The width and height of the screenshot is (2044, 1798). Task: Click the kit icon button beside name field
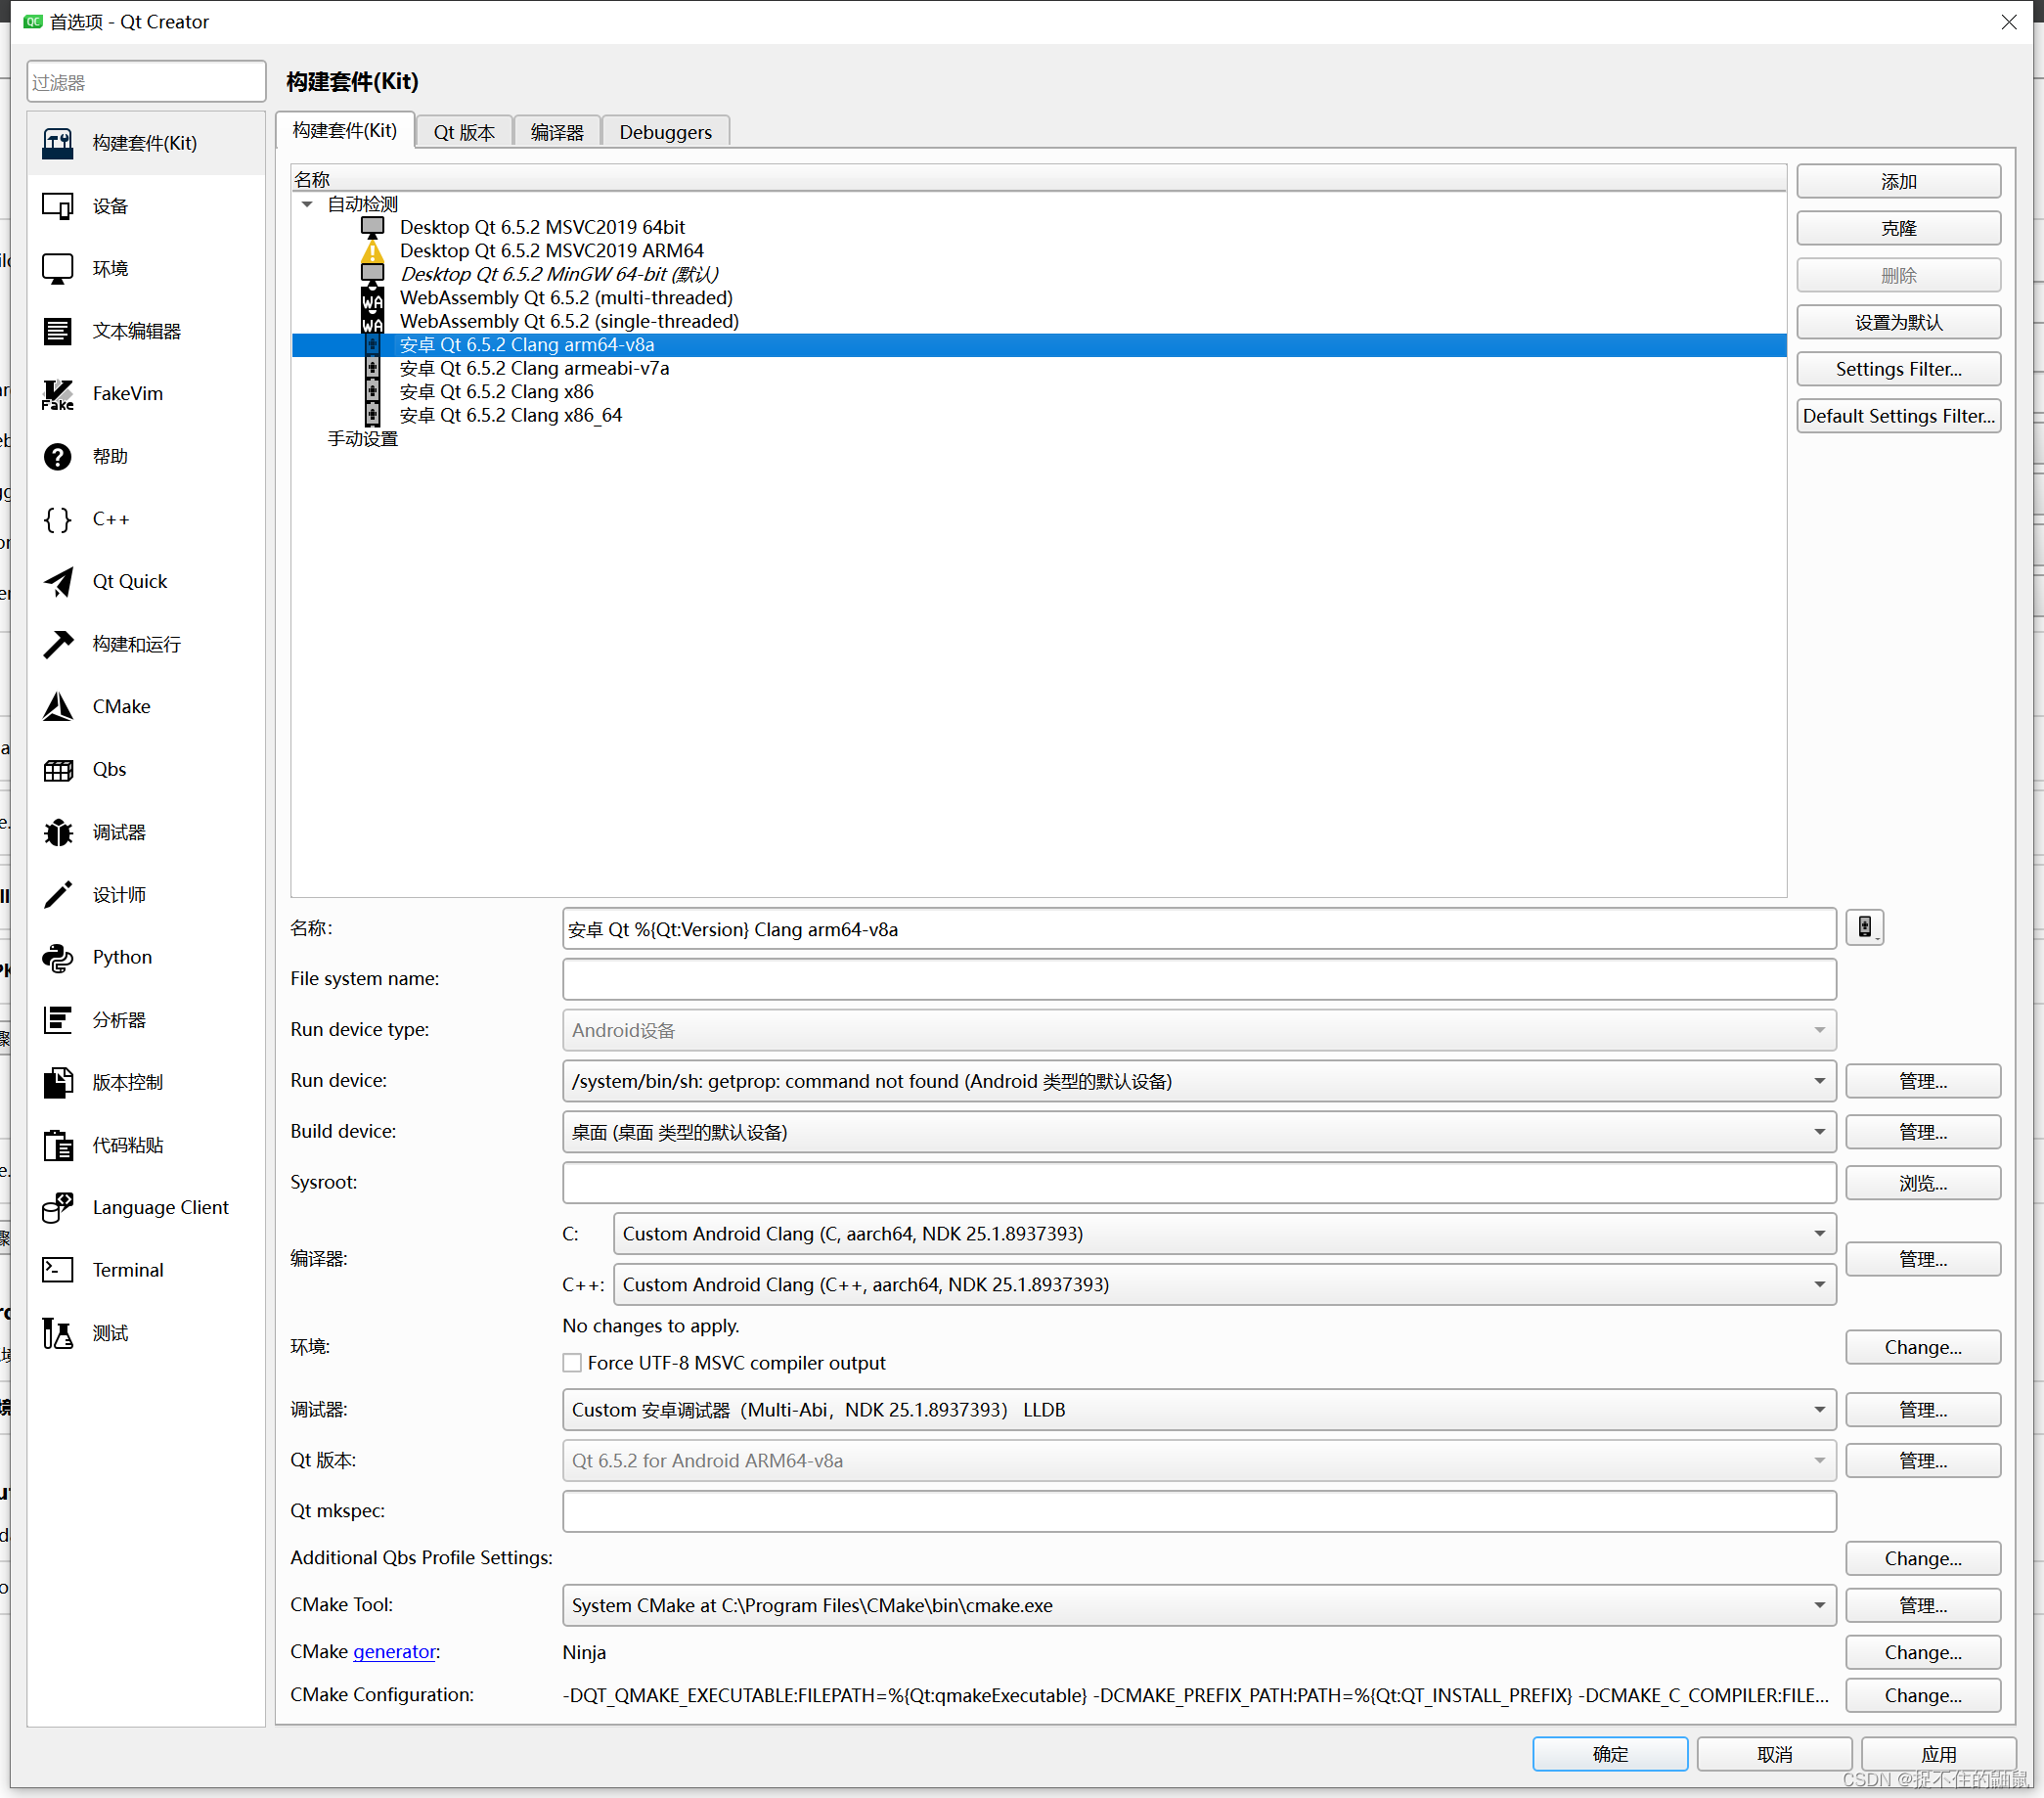(1864, 928)
